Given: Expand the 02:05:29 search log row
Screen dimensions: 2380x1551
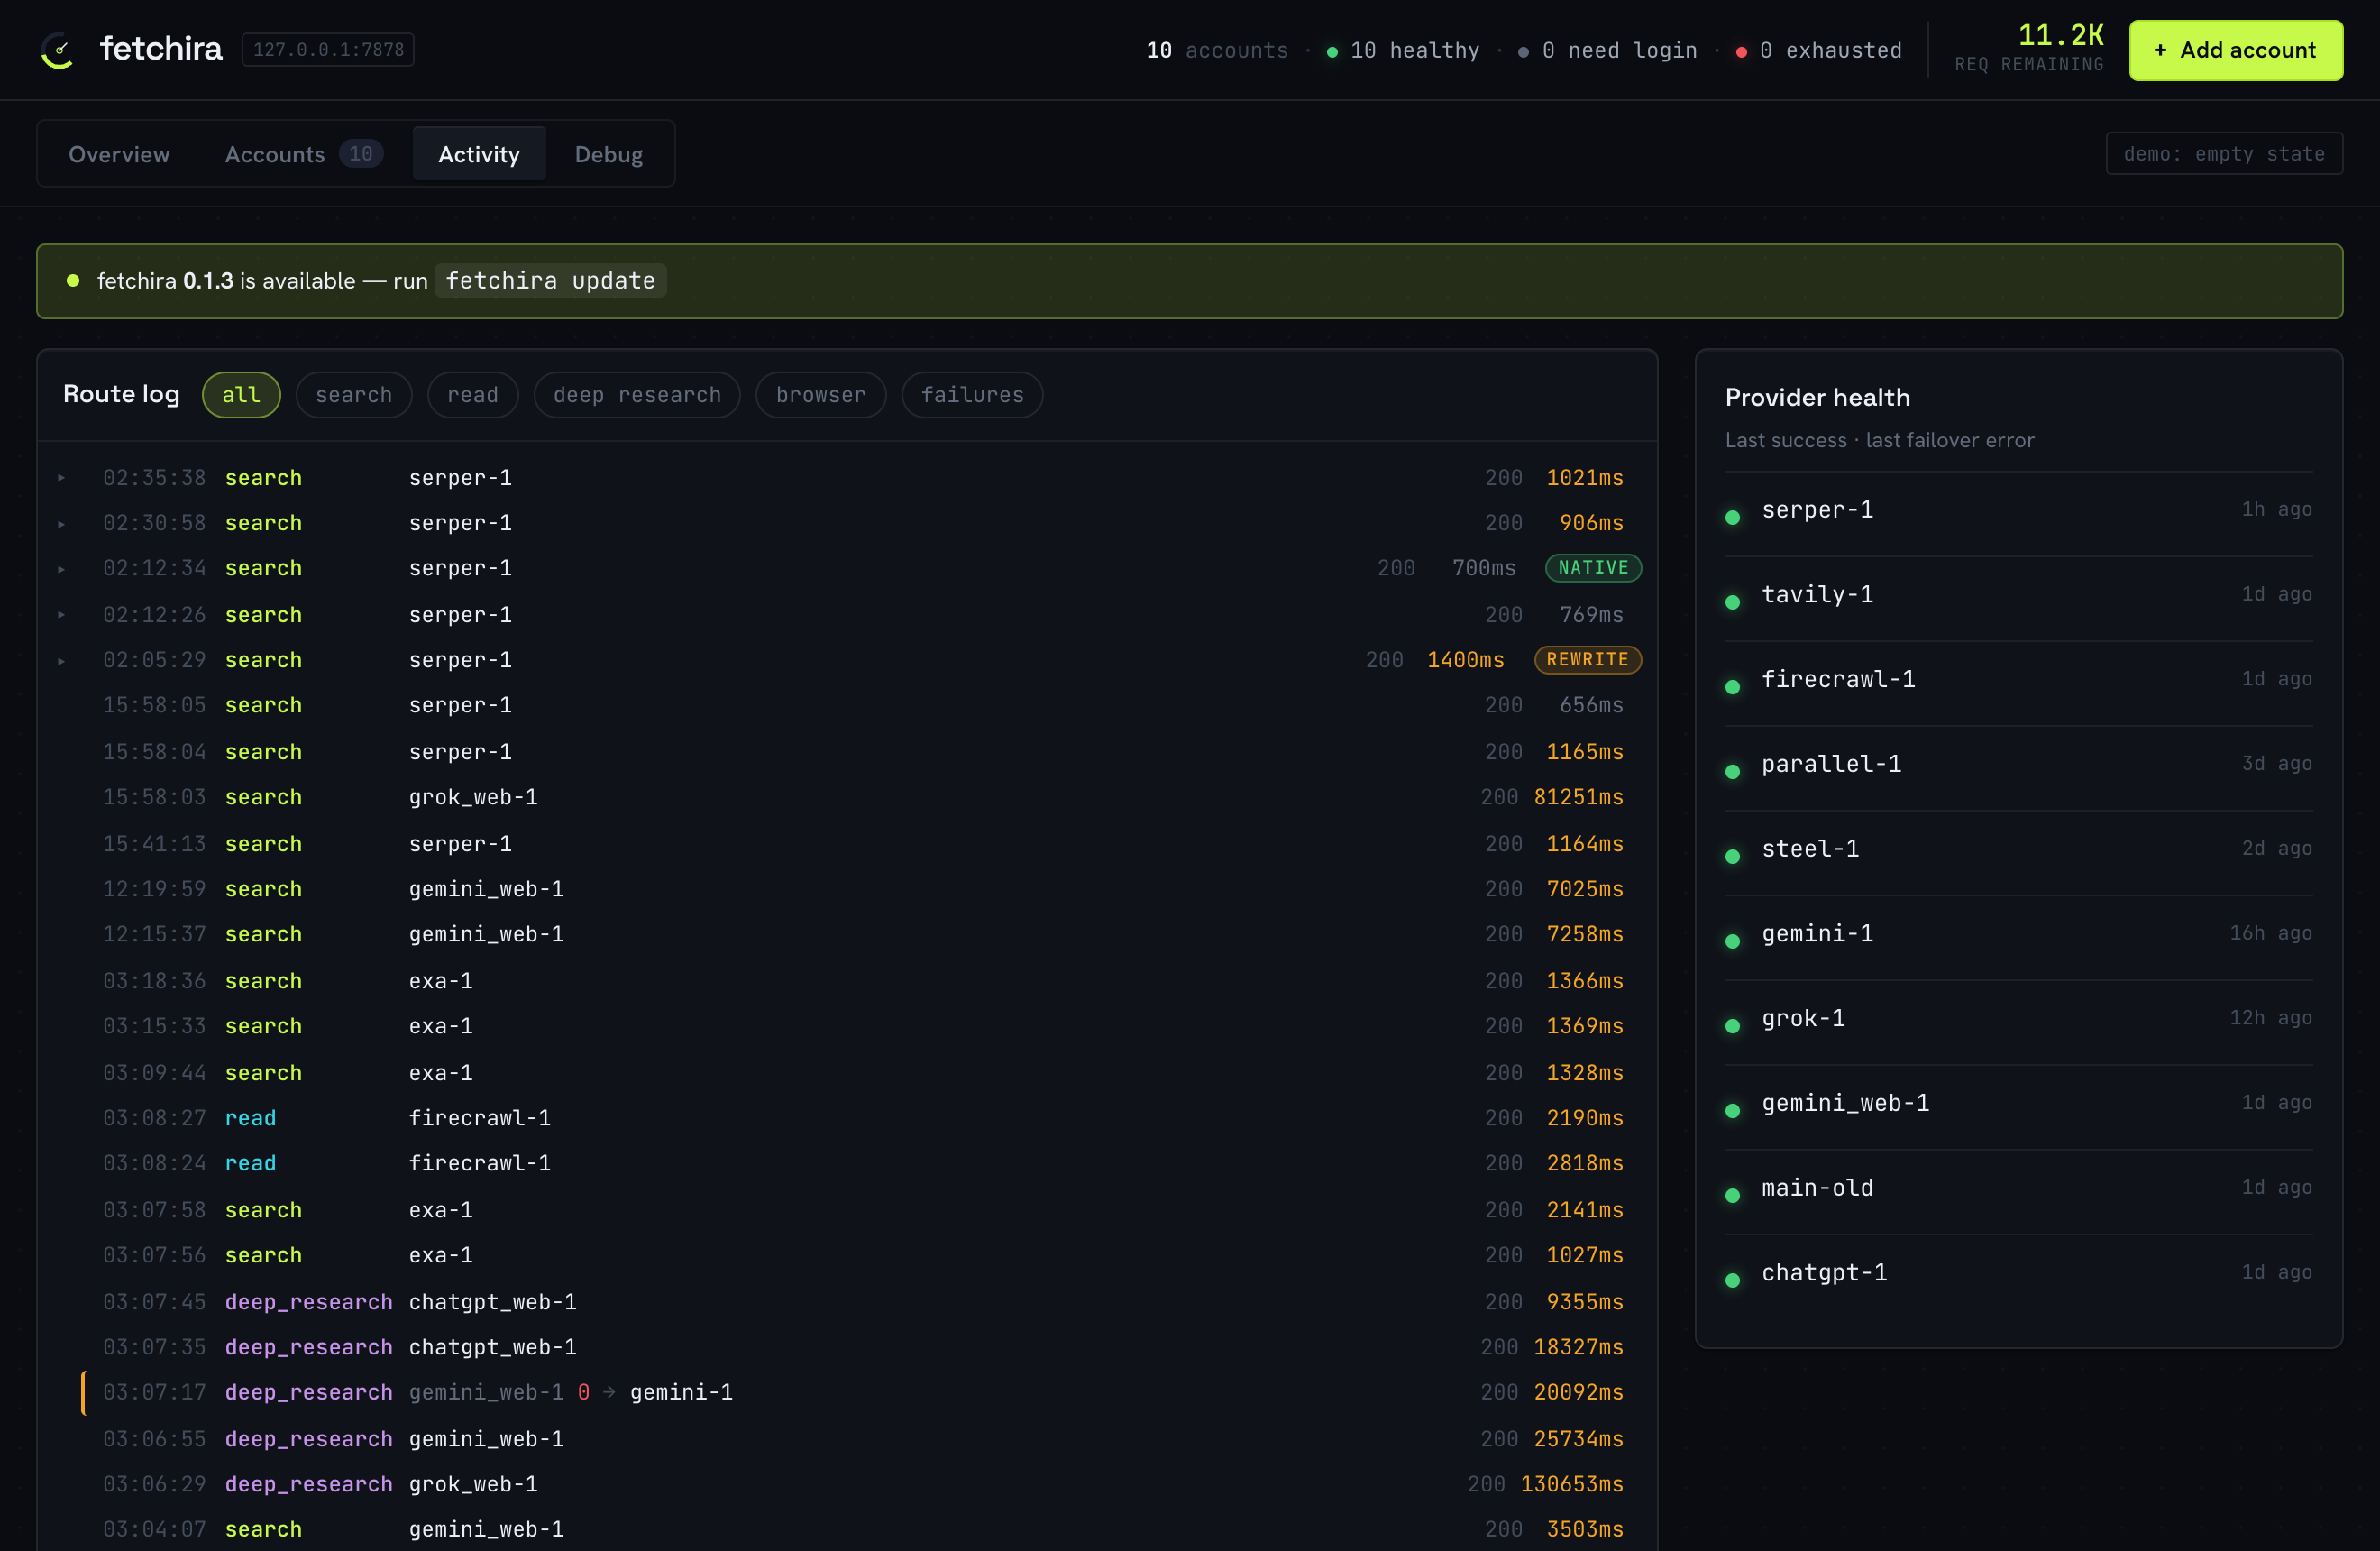Looking at the screenshot, I should [x=62, y=660].
